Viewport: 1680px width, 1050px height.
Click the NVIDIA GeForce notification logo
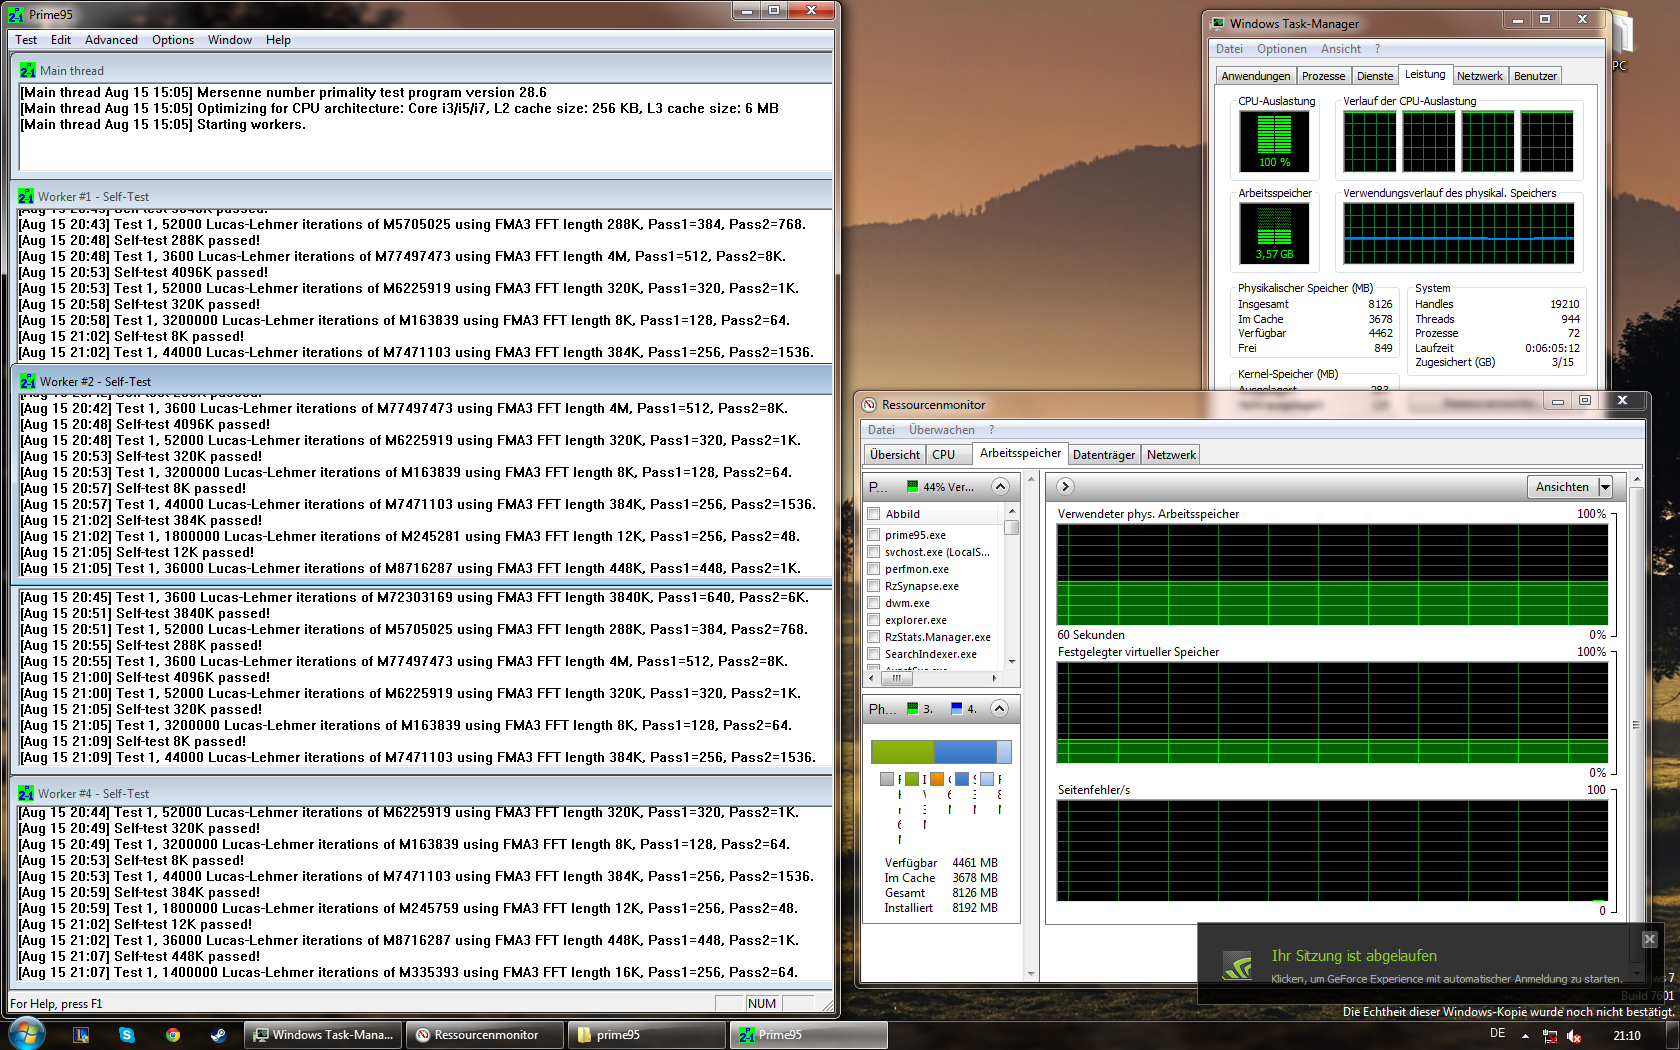pos(1238,966)
